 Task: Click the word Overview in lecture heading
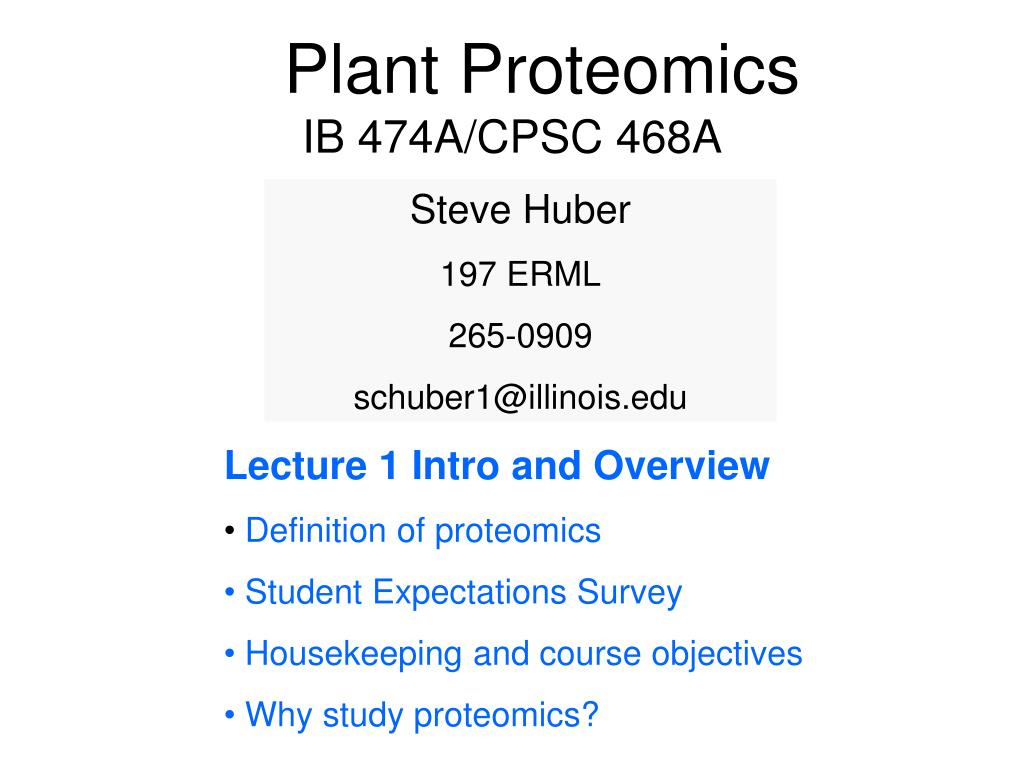click(x=681, y=466)
